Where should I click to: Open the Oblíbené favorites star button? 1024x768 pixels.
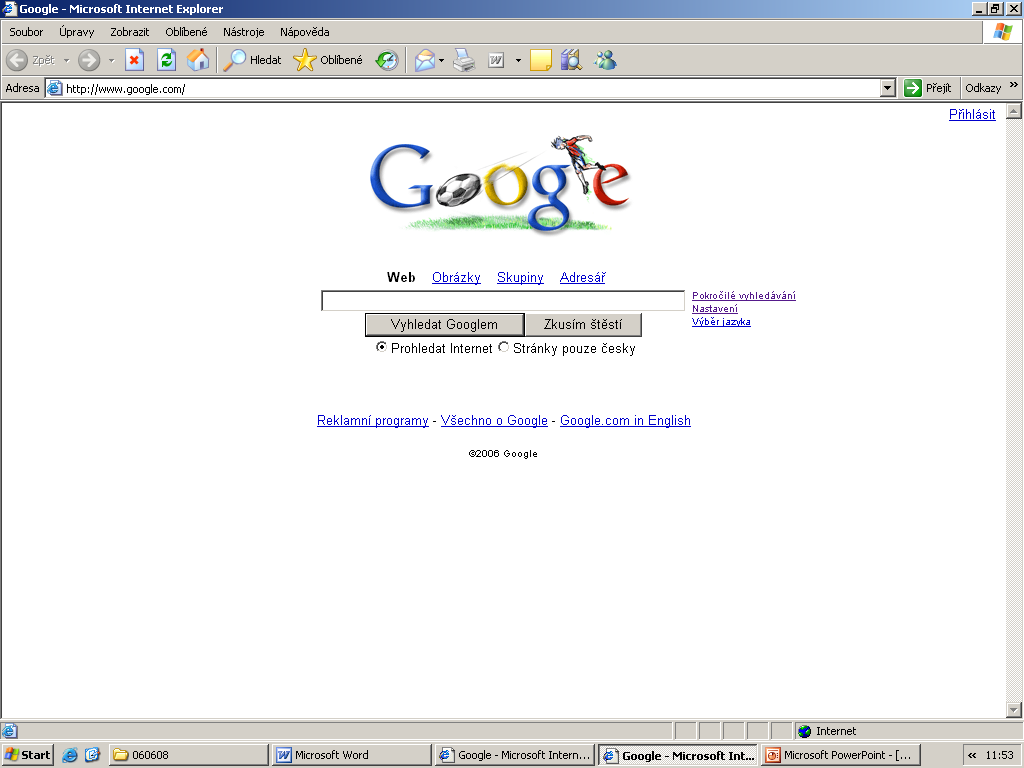pos(328,60)
